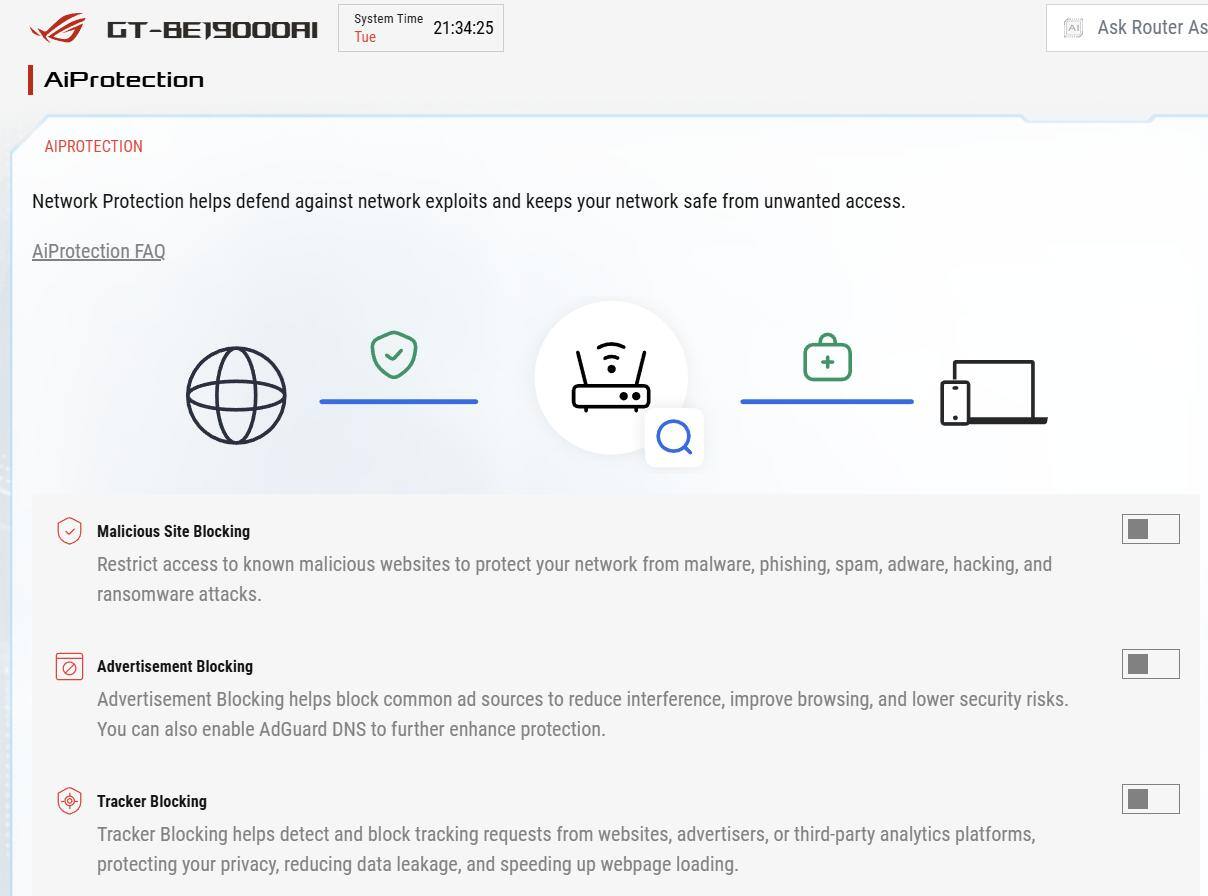This screenshot has width=1208, height=896.
Task: Turn on the Advertisement Blocking switch
Action: tap(1150, 664)
